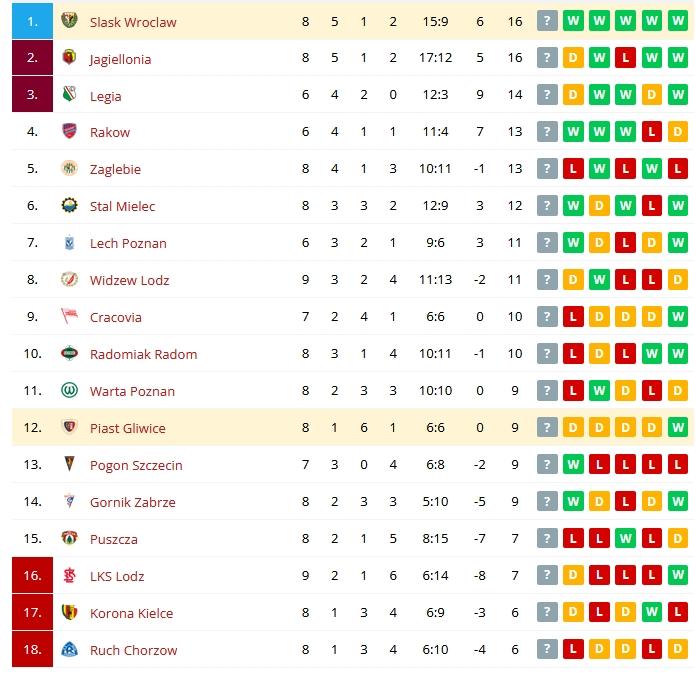Click Pogon Szczecin's green W form badge
Viewport: 696px width, 674px height.
pos(573,464)
